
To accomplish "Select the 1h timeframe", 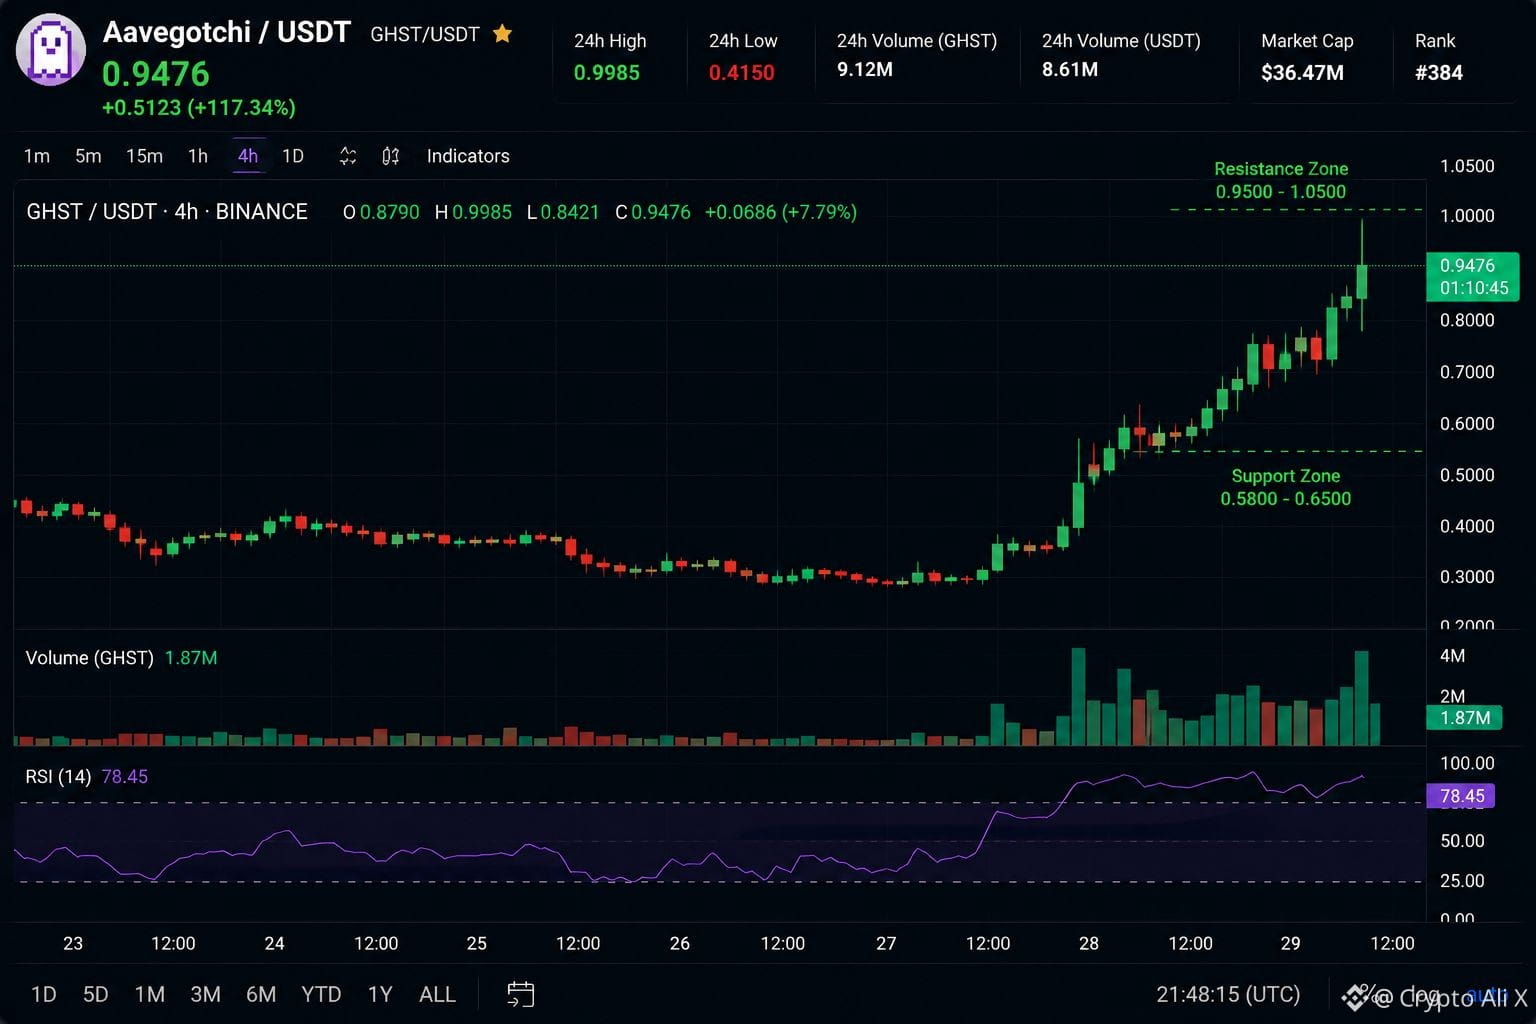I will (198, 156).
